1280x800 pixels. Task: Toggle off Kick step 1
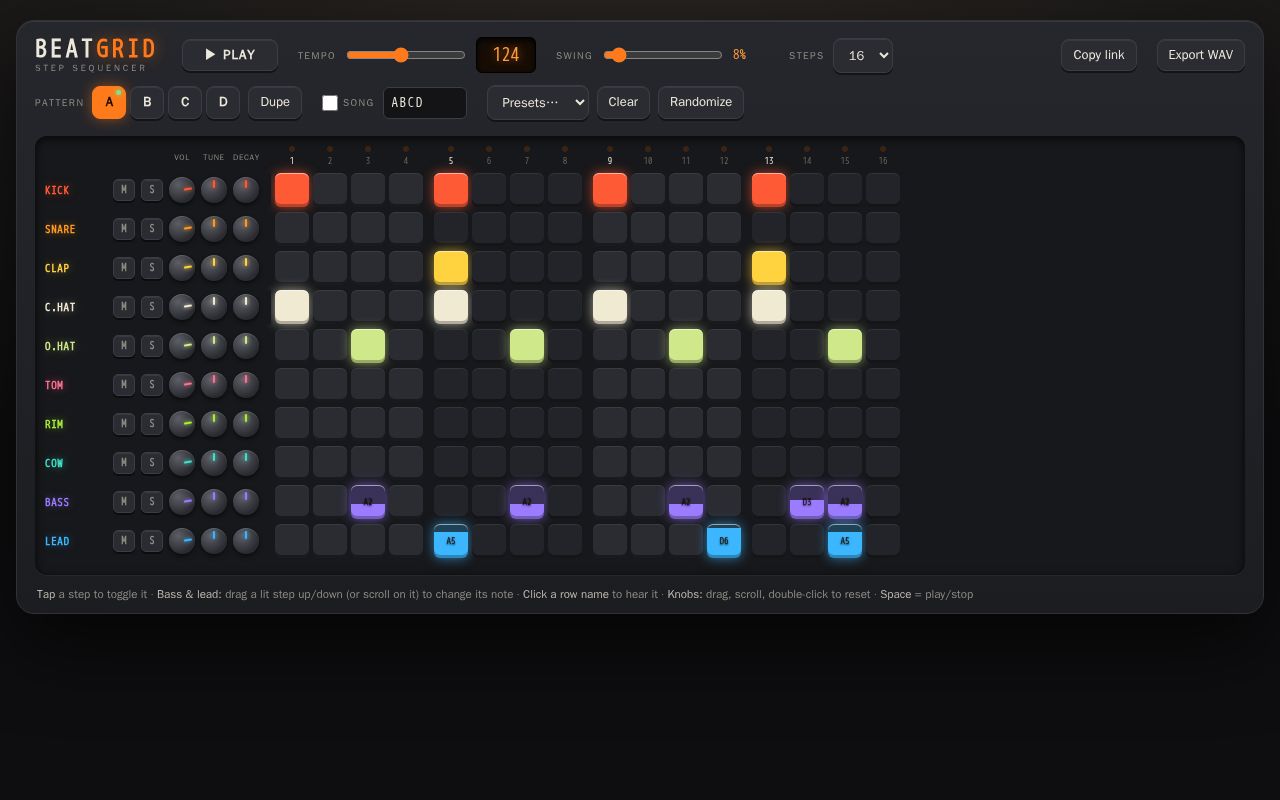(x=292, y=189)
